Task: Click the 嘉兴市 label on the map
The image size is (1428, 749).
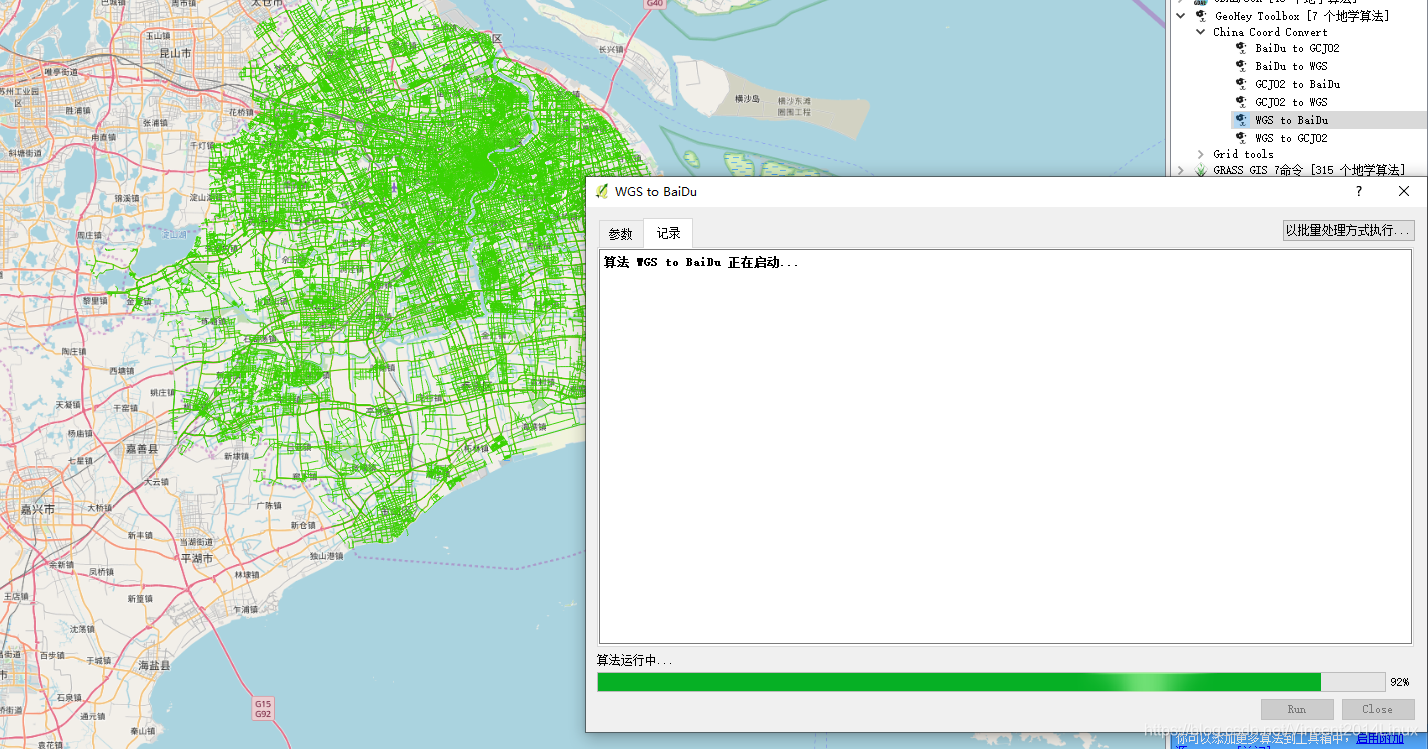Action: click(38, 509)
